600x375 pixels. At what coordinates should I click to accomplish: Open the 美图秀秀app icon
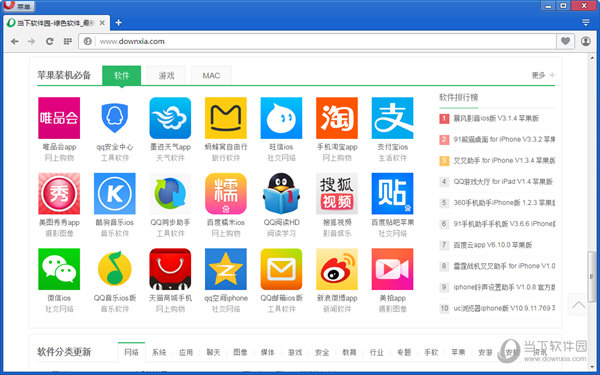[59, 194]
